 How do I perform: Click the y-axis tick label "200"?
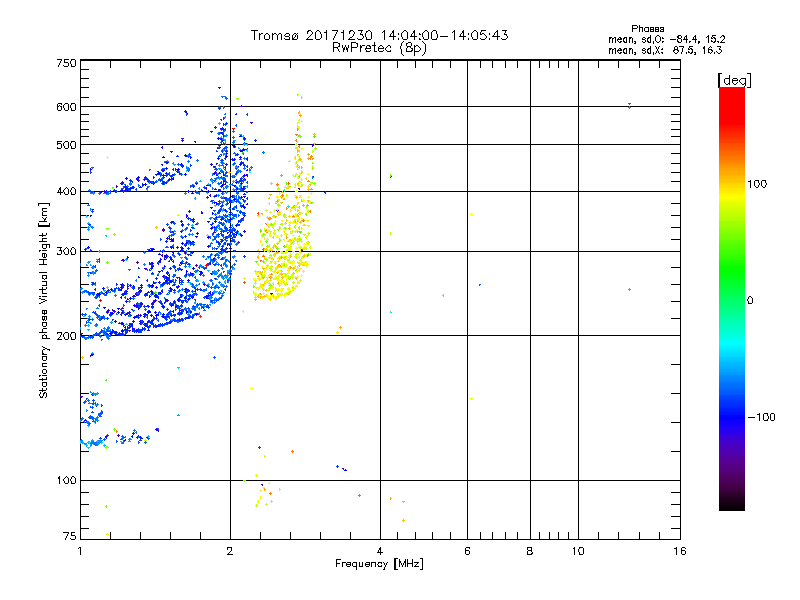(67, 336)
